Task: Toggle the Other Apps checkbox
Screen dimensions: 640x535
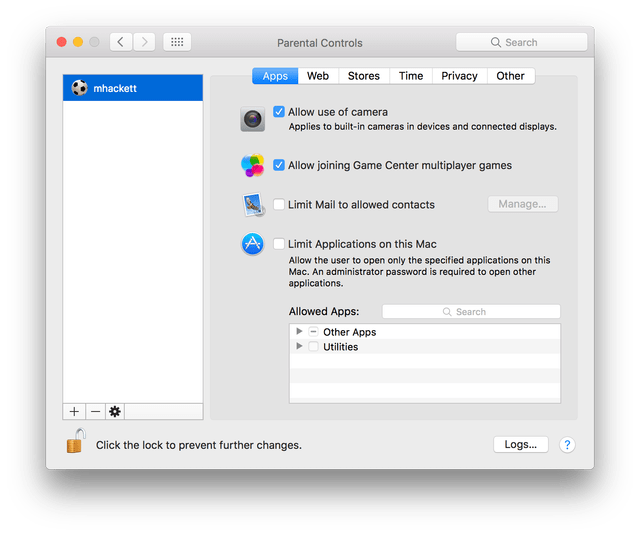Action: click(313, 331)
